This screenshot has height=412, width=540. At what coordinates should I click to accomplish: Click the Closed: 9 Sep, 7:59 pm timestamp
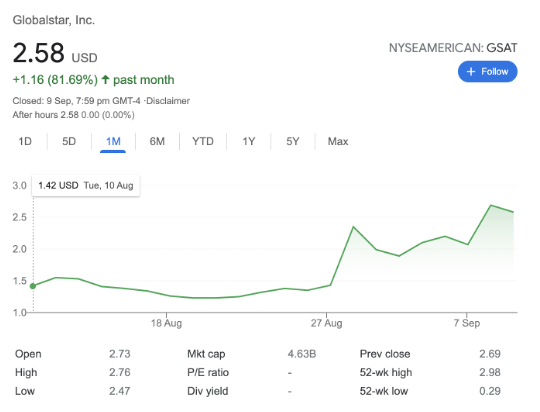[x=76, y=101]
